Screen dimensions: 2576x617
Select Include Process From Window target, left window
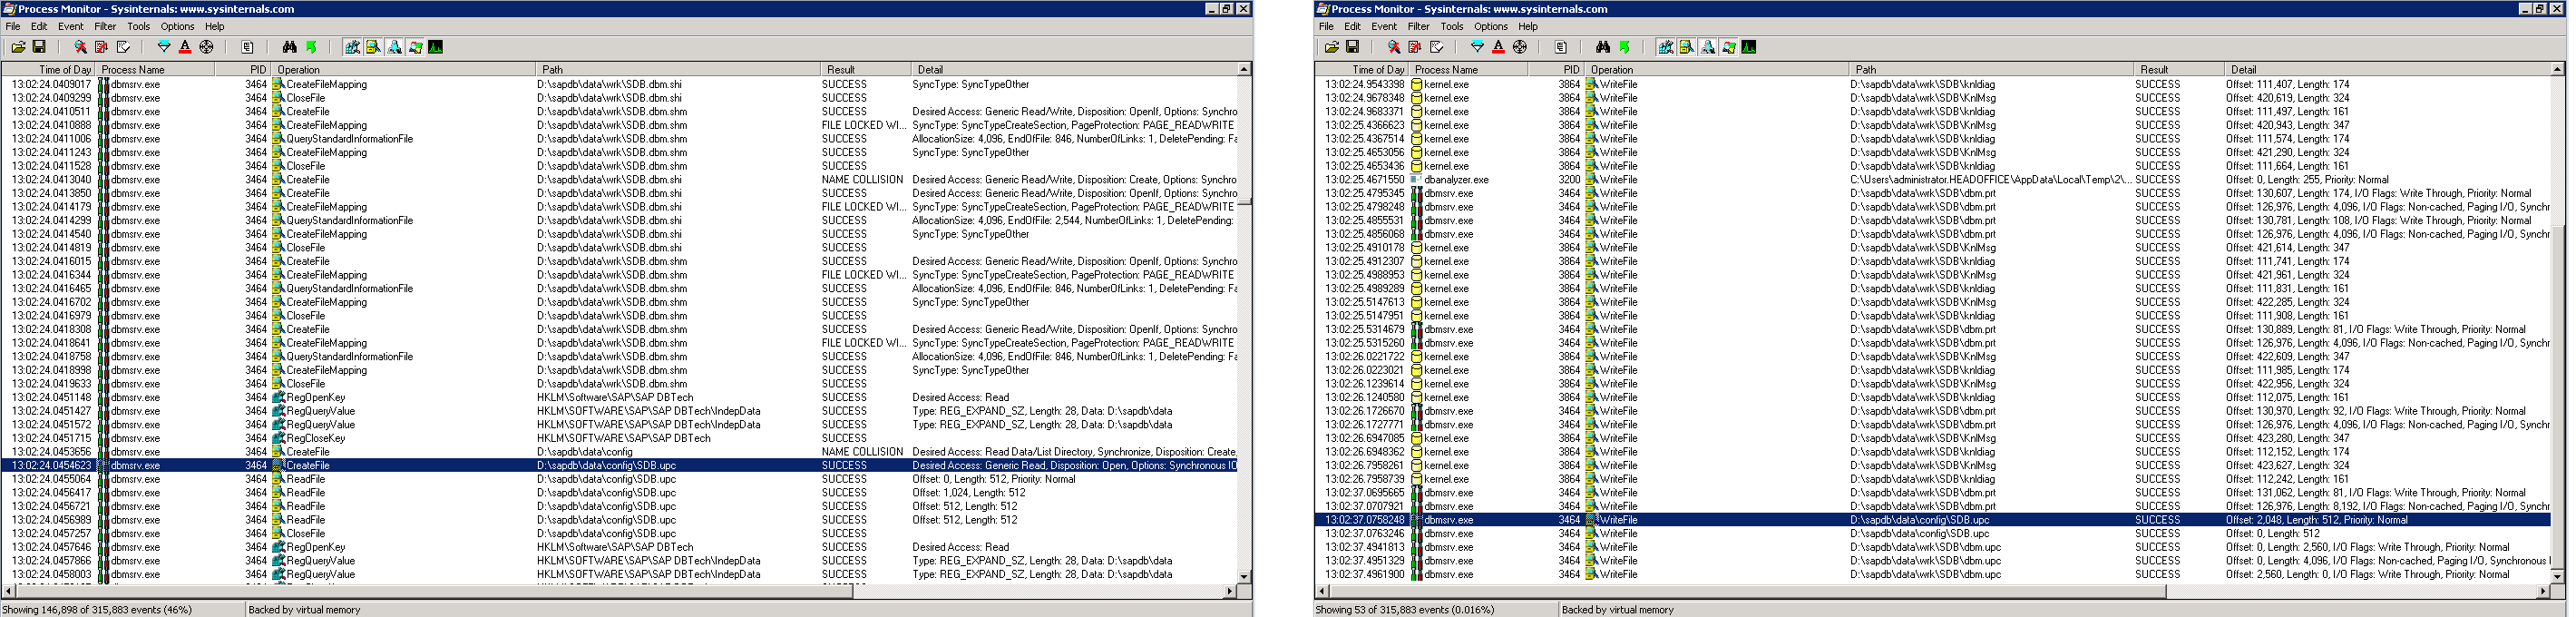click(206, 47)
